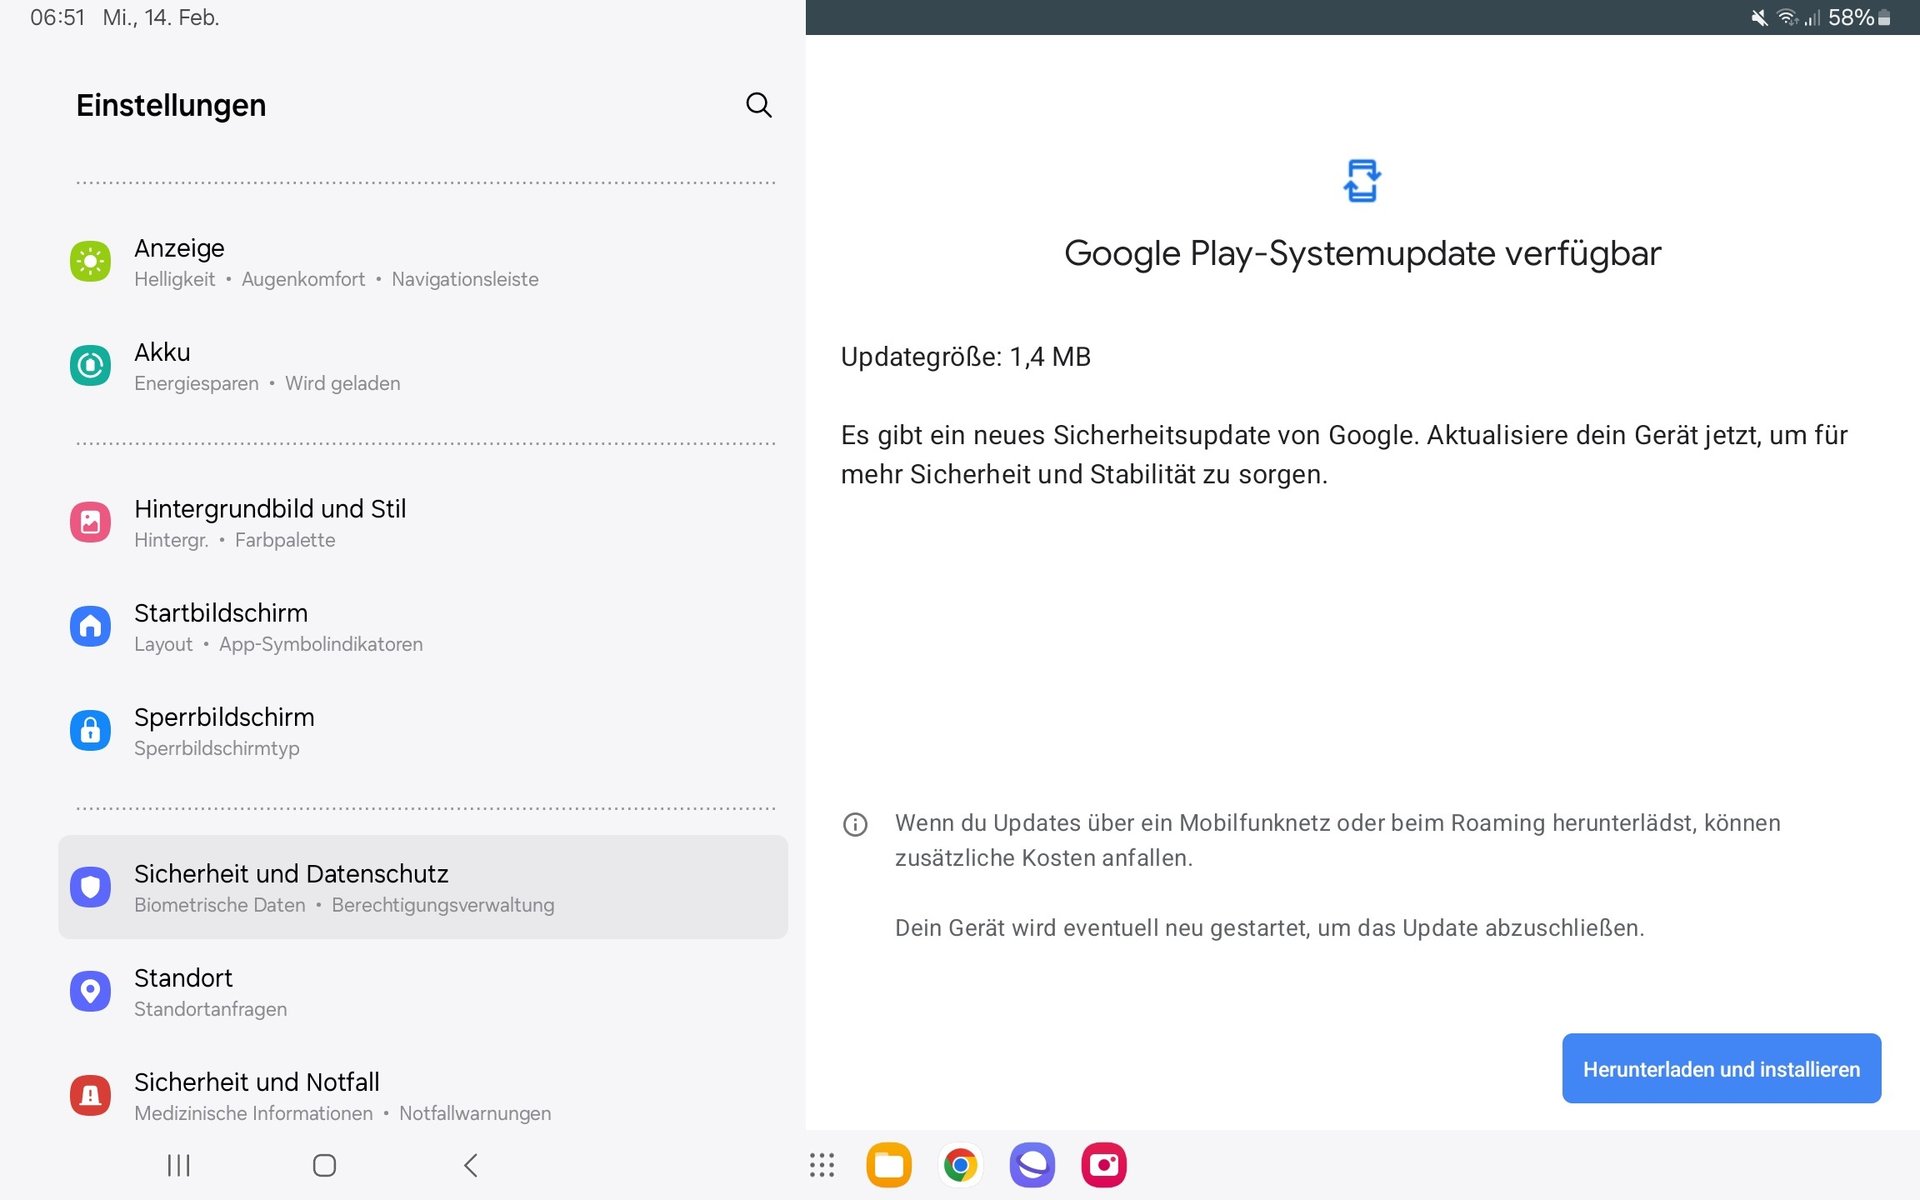Viewport: 1920px width, 1200px height.
Task: Tap the Startbildschirm house icon
Action: (x=90, y=627)
